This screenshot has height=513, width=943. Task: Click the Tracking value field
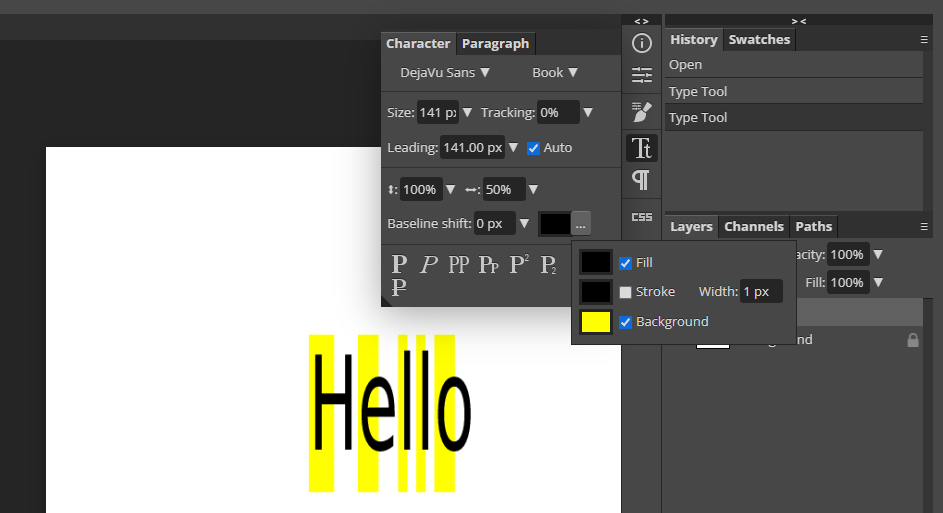click(558, 112)
